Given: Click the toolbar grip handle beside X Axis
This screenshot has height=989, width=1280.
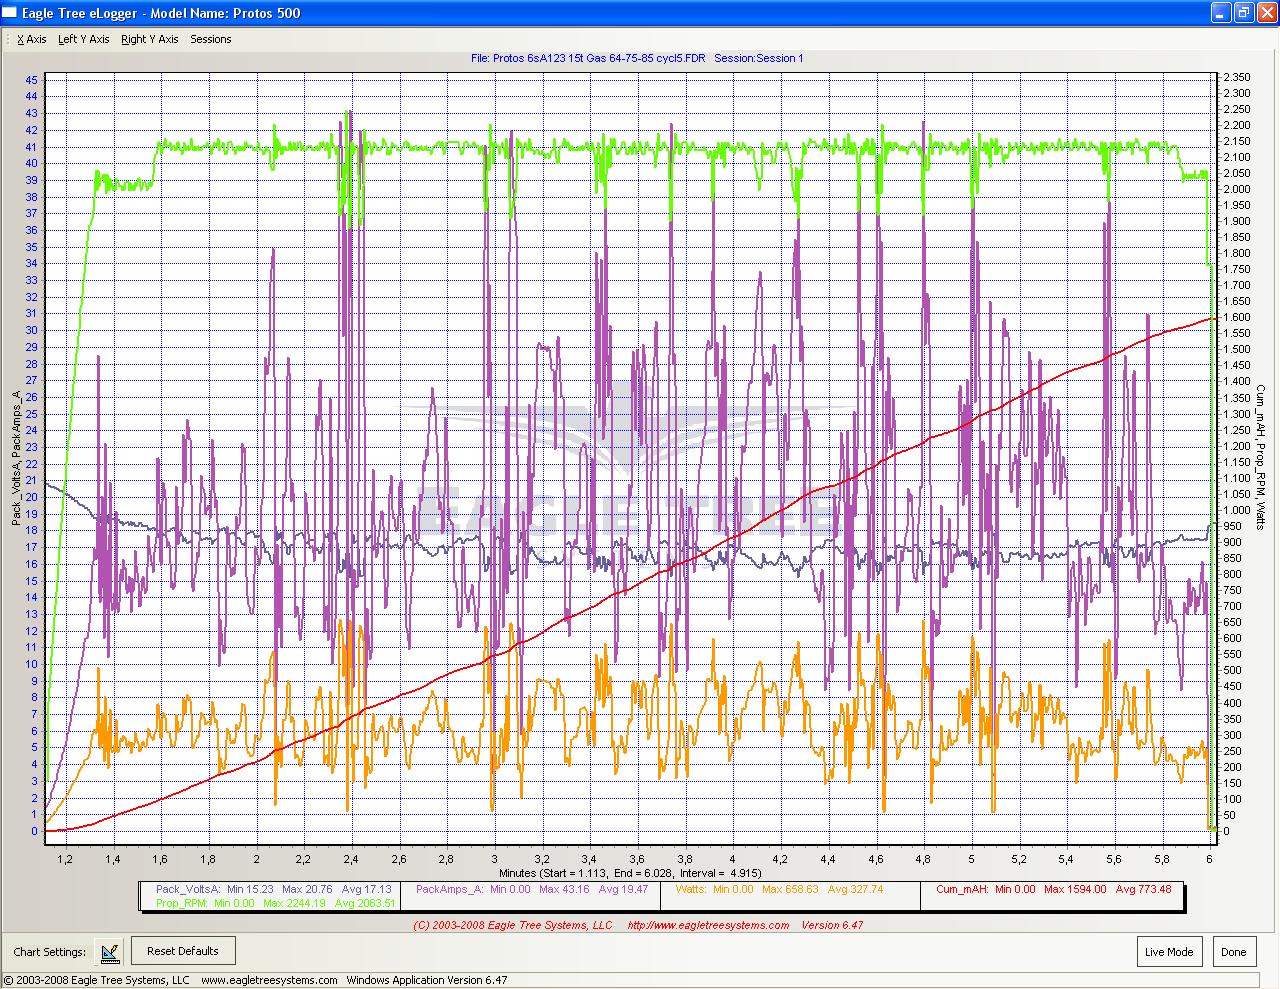Looking at the screenshot, I should pyautogui.click(x=7, y=40).
